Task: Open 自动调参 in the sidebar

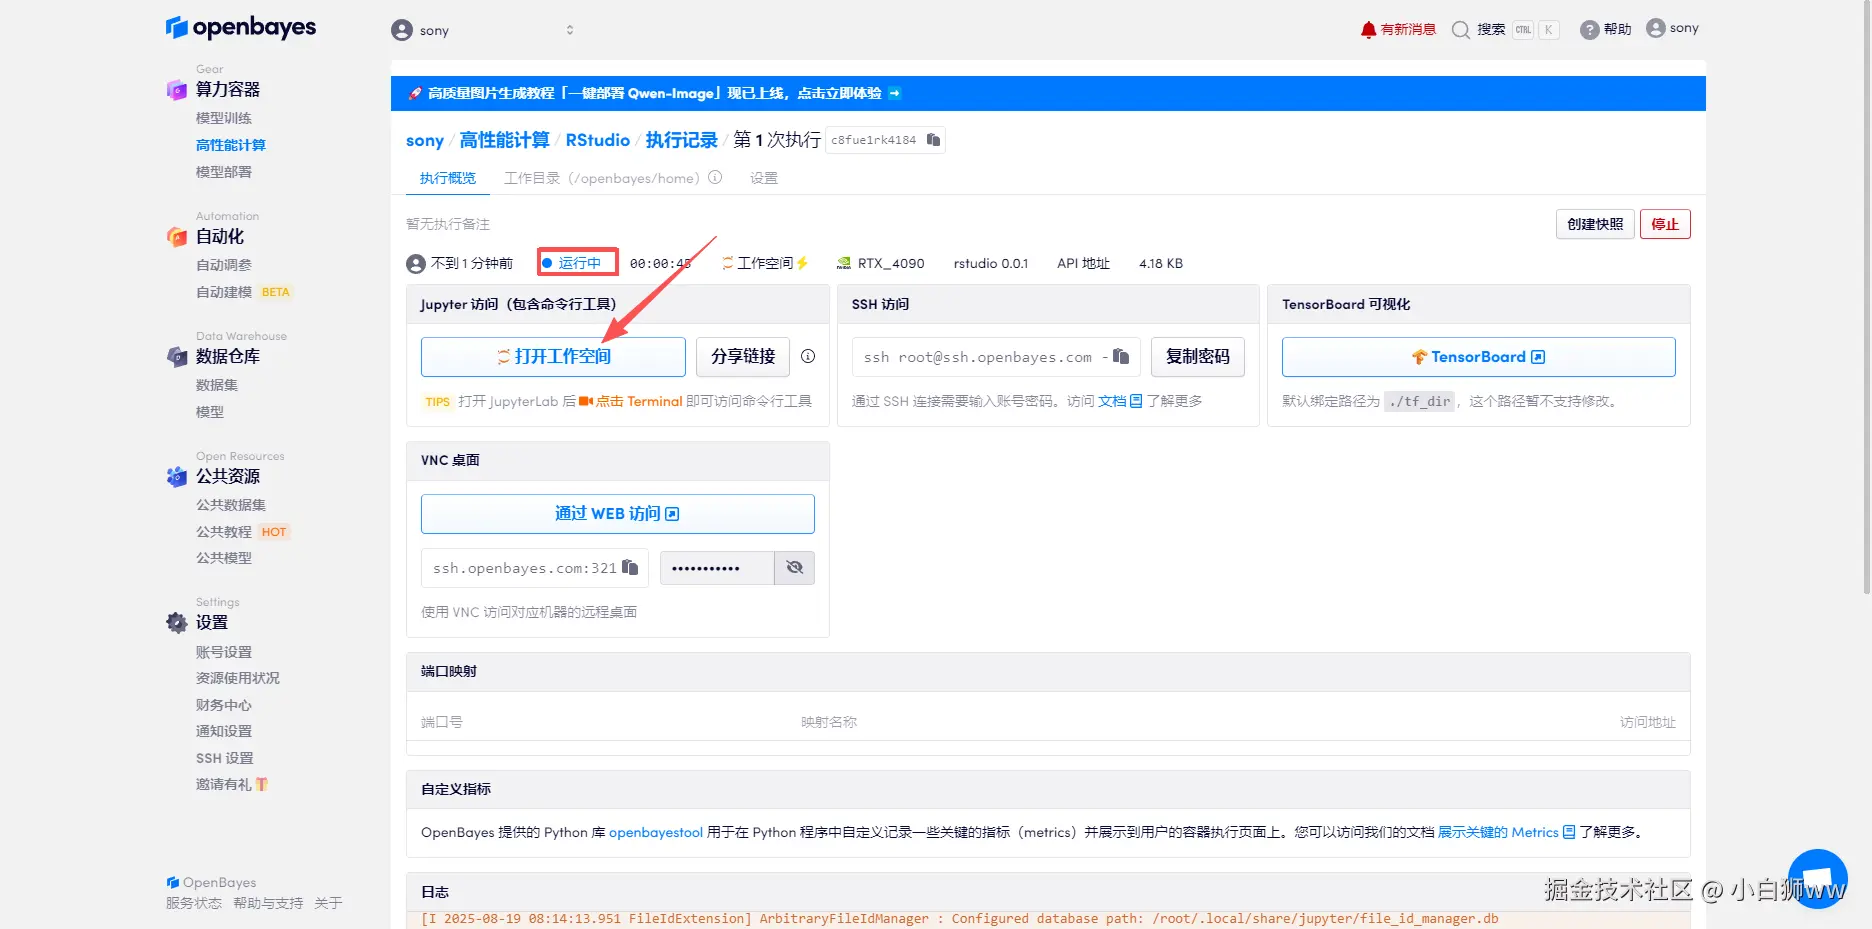Action: (224, 265)
